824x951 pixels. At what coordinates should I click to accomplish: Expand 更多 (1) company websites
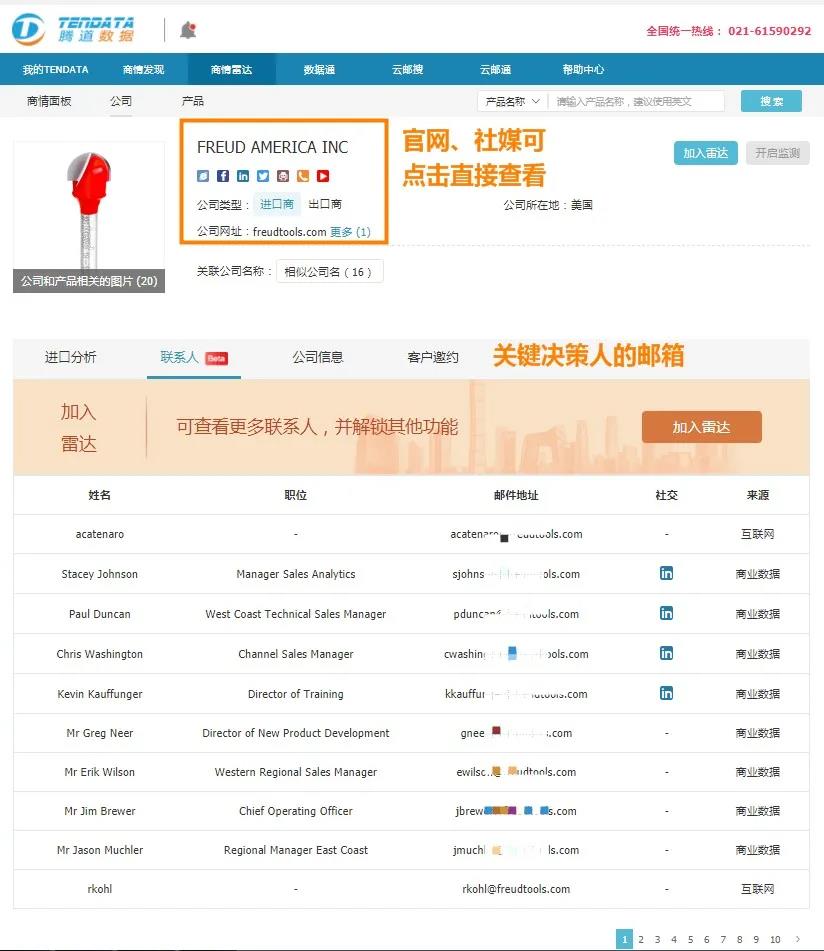(x=350, y=232)
